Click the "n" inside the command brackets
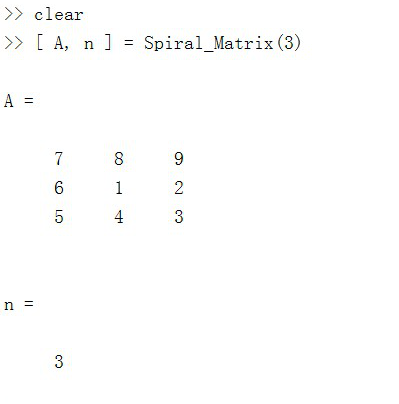The height and width of the screenshot is (404, 399). [89, 44]
